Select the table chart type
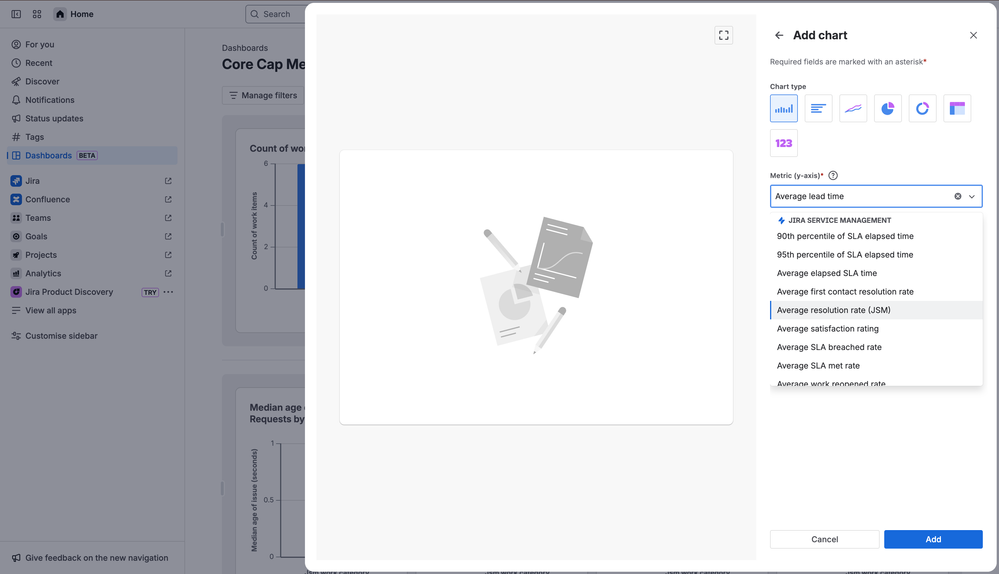The width and height of the screenshot is (999, 574). (x=957, y=108)
